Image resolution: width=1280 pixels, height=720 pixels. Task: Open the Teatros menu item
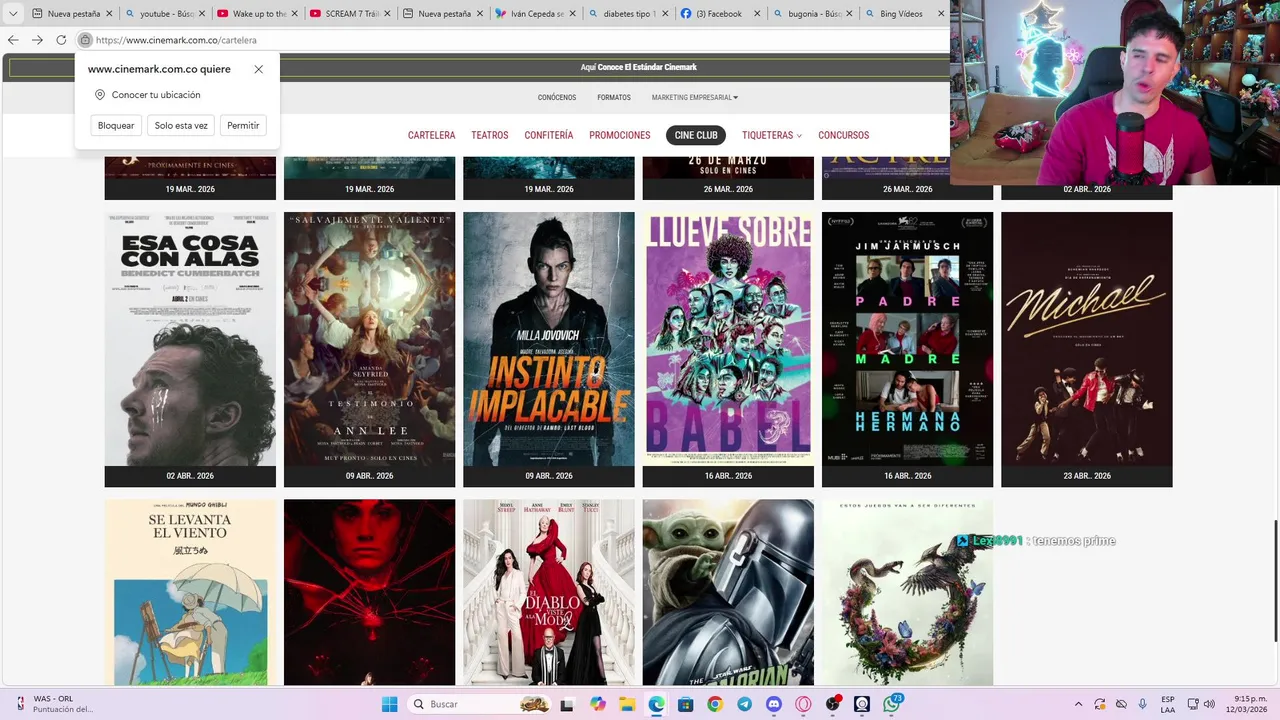(x=490, y=135)
